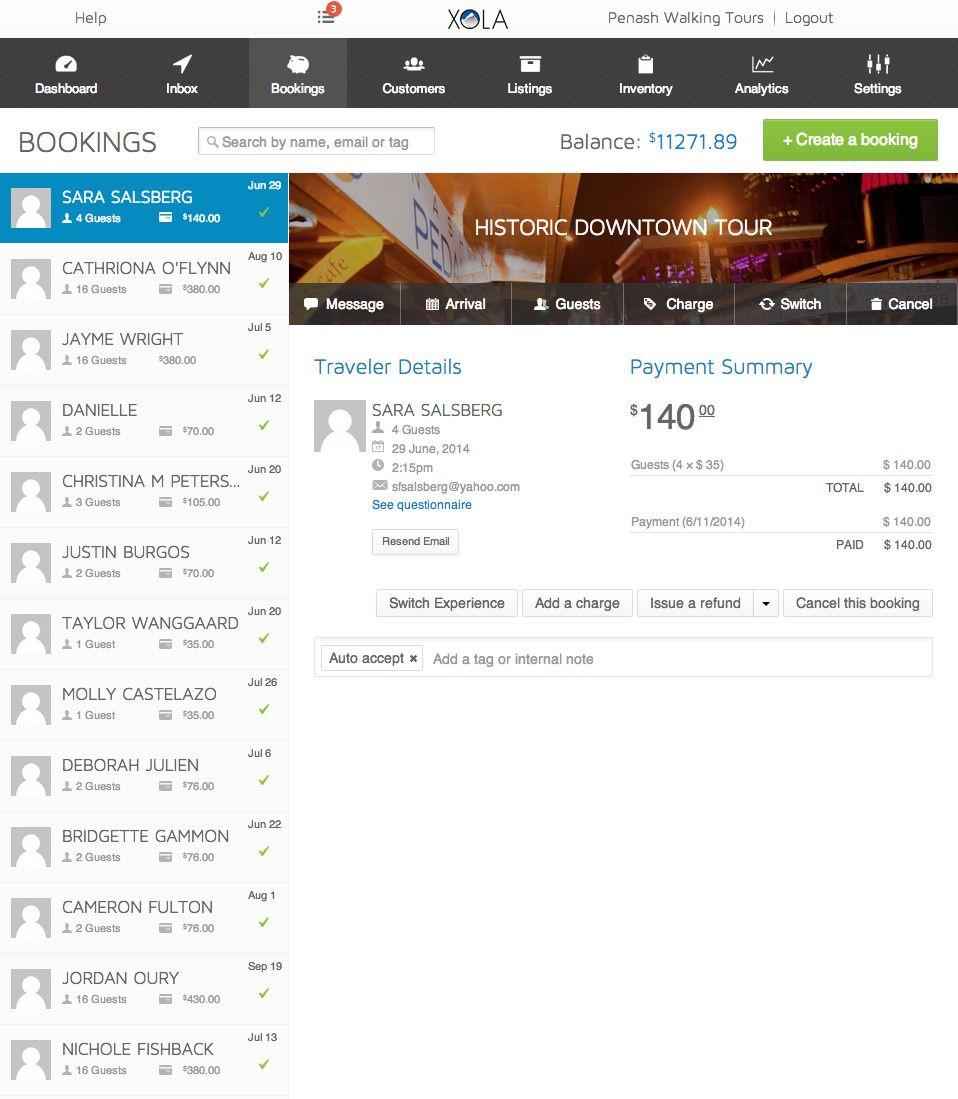Open Listings archive box icon
Image resolution: width=958 pixels, height=1099 pixels.
[530, 64]
